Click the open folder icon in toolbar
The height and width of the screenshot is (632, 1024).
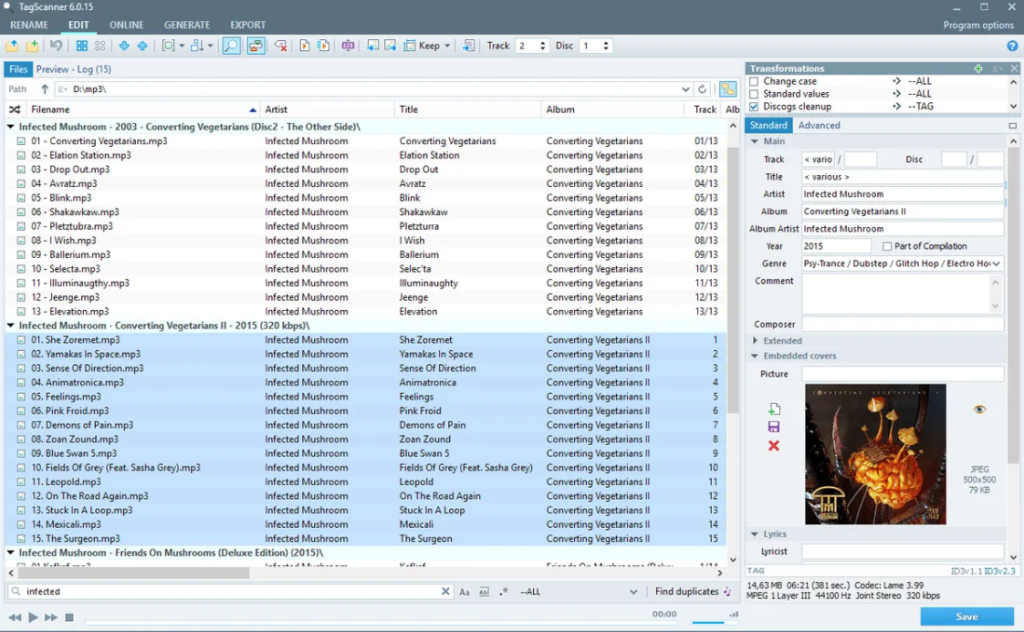click(12, 46)
